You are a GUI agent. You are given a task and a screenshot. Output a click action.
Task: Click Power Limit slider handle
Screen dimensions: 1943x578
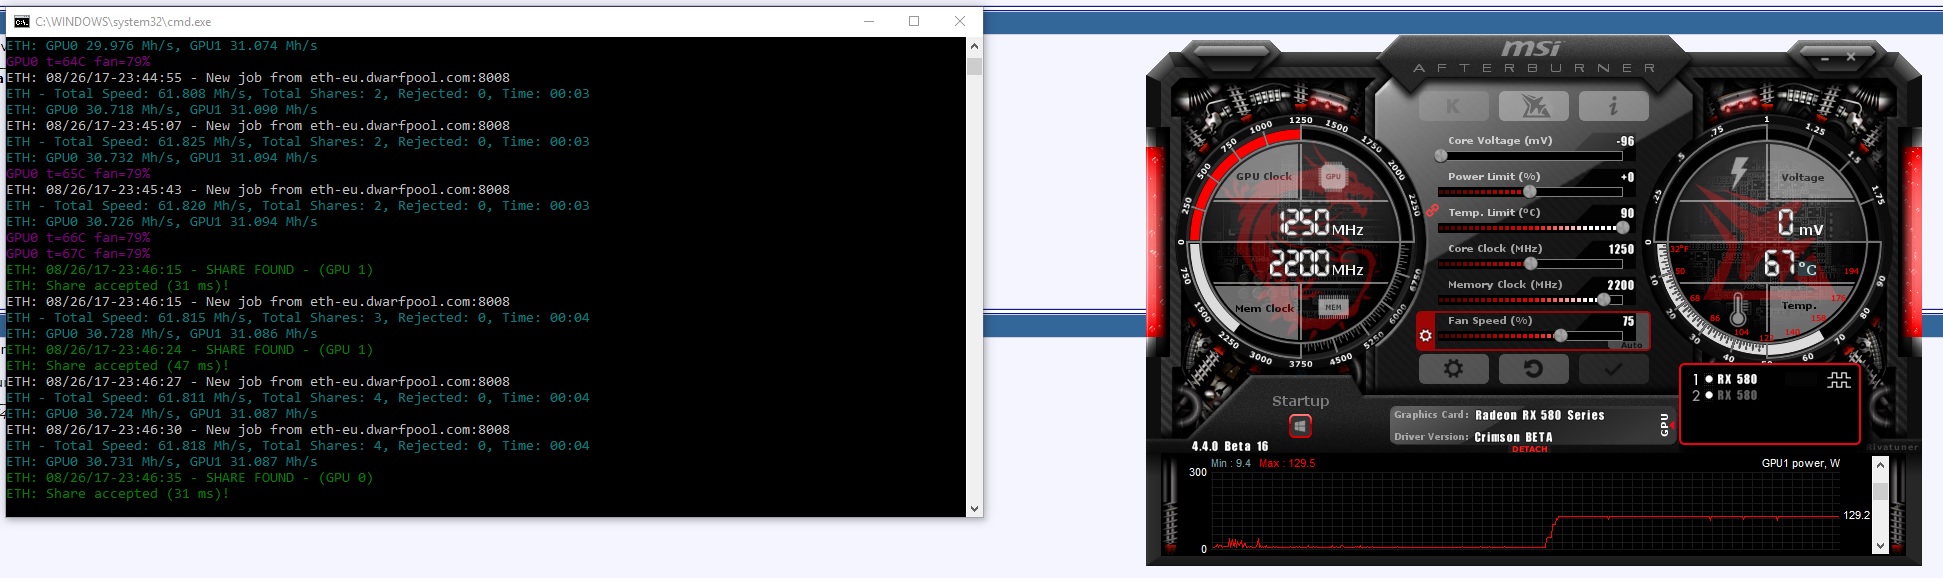1530,192
